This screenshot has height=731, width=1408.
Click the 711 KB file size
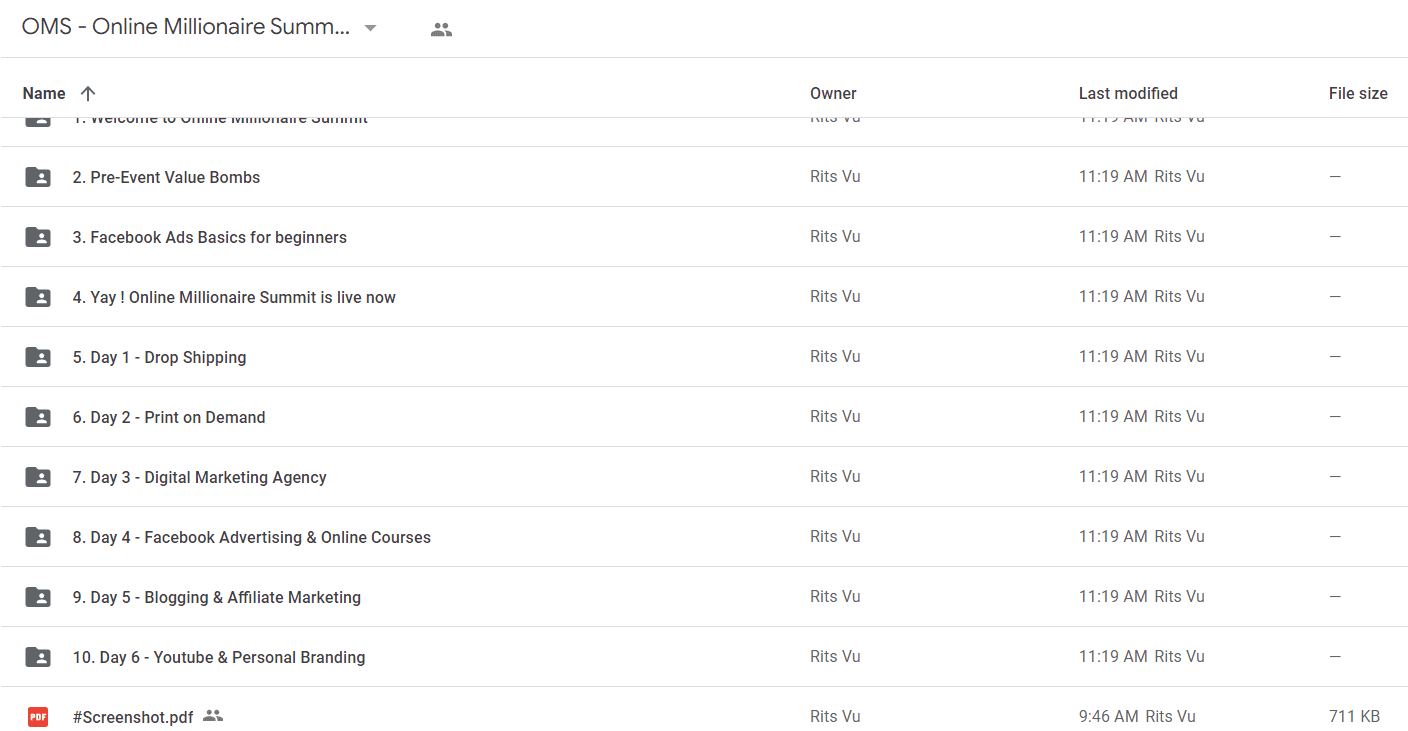pyautogui.click(x=1354, y=716)
